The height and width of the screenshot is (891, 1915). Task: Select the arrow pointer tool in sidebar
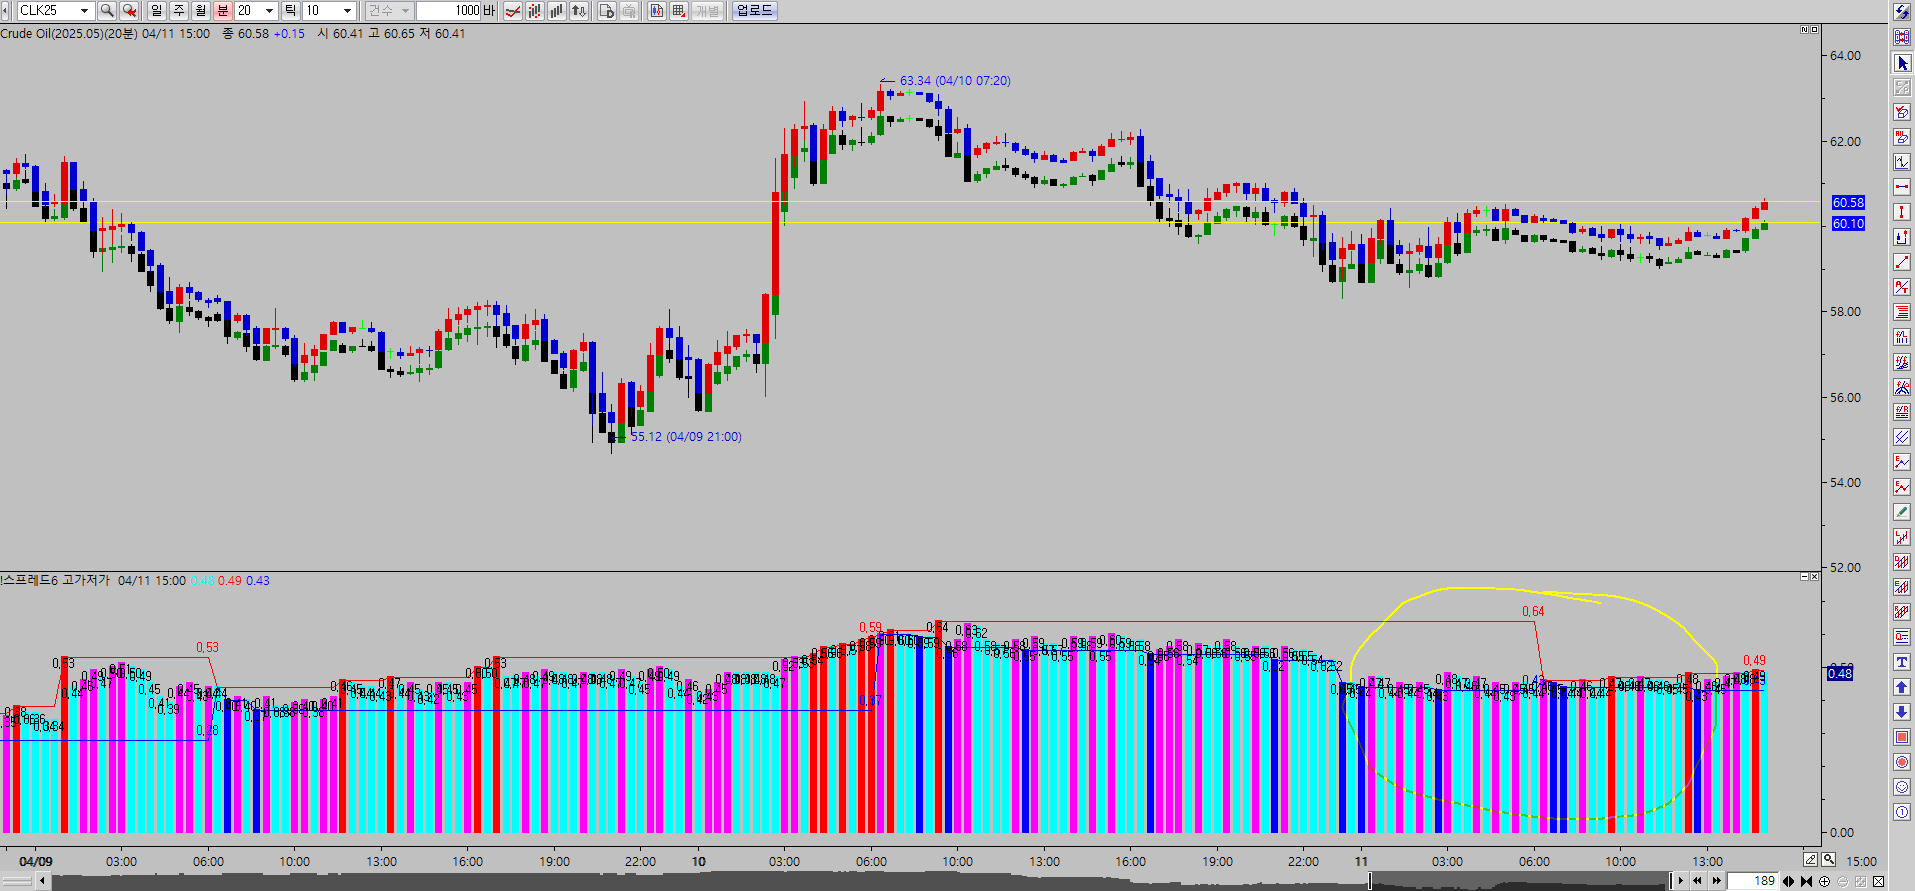click(x=1902, y=63)
